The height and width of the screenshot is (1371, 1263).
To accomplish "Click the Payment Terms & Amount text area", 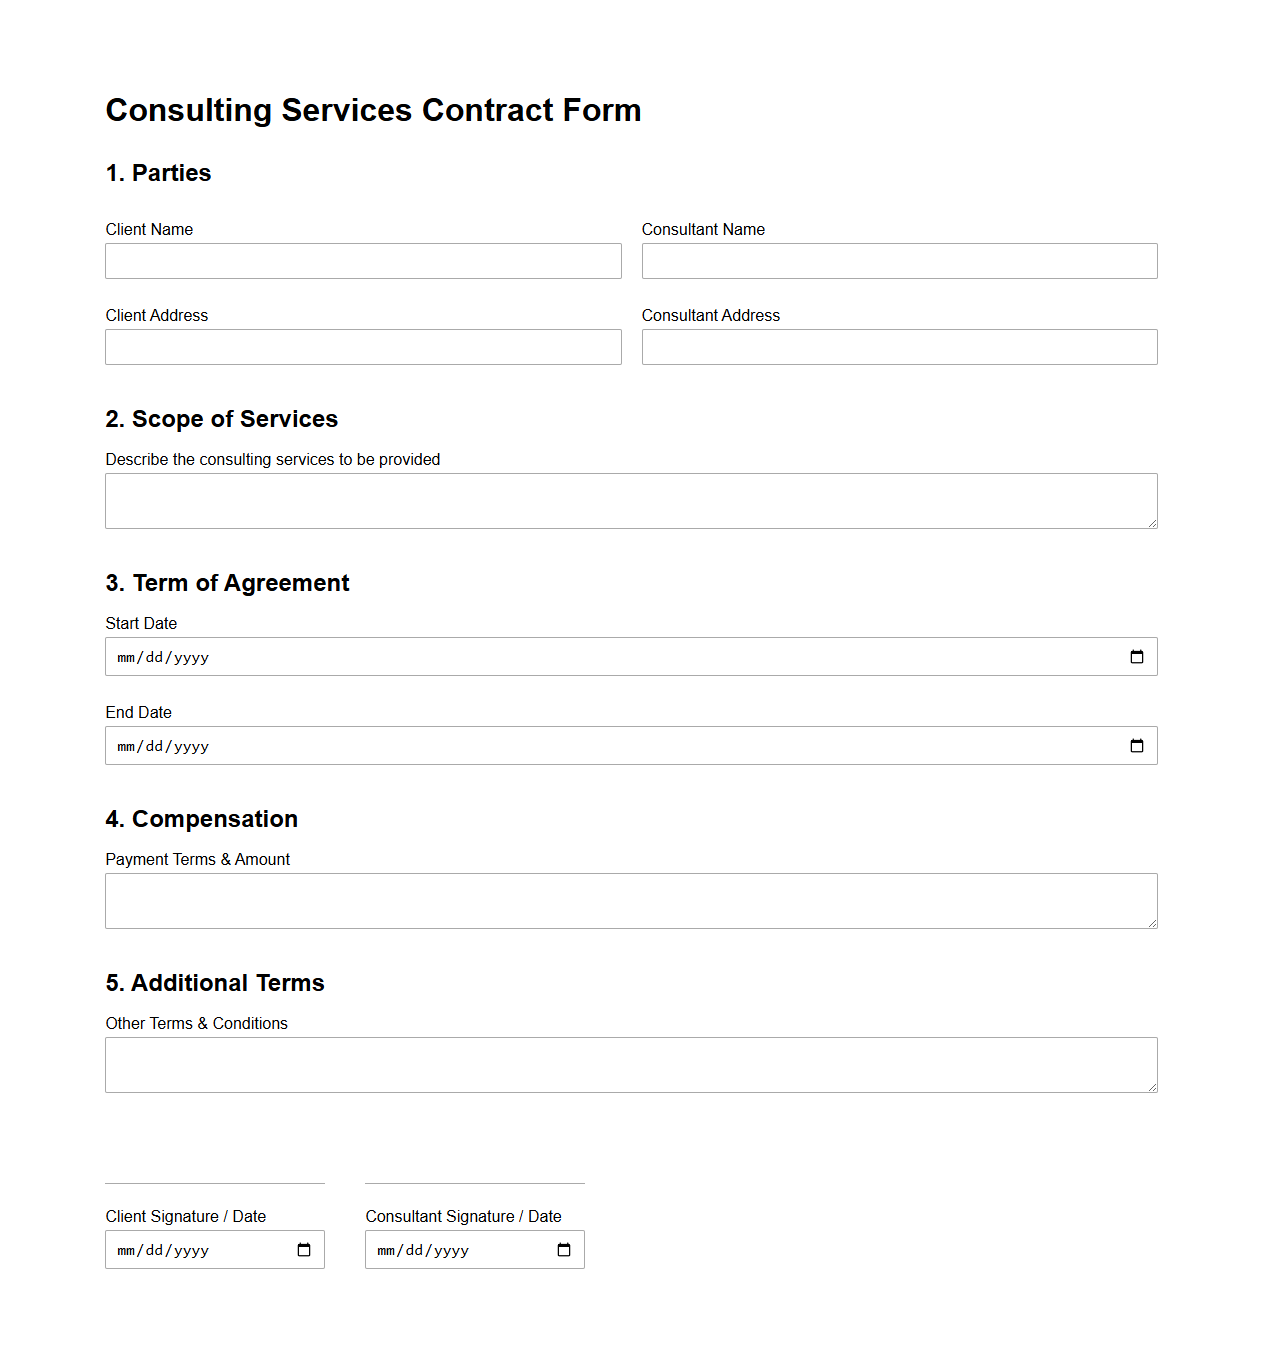I will tap(631, 900).
